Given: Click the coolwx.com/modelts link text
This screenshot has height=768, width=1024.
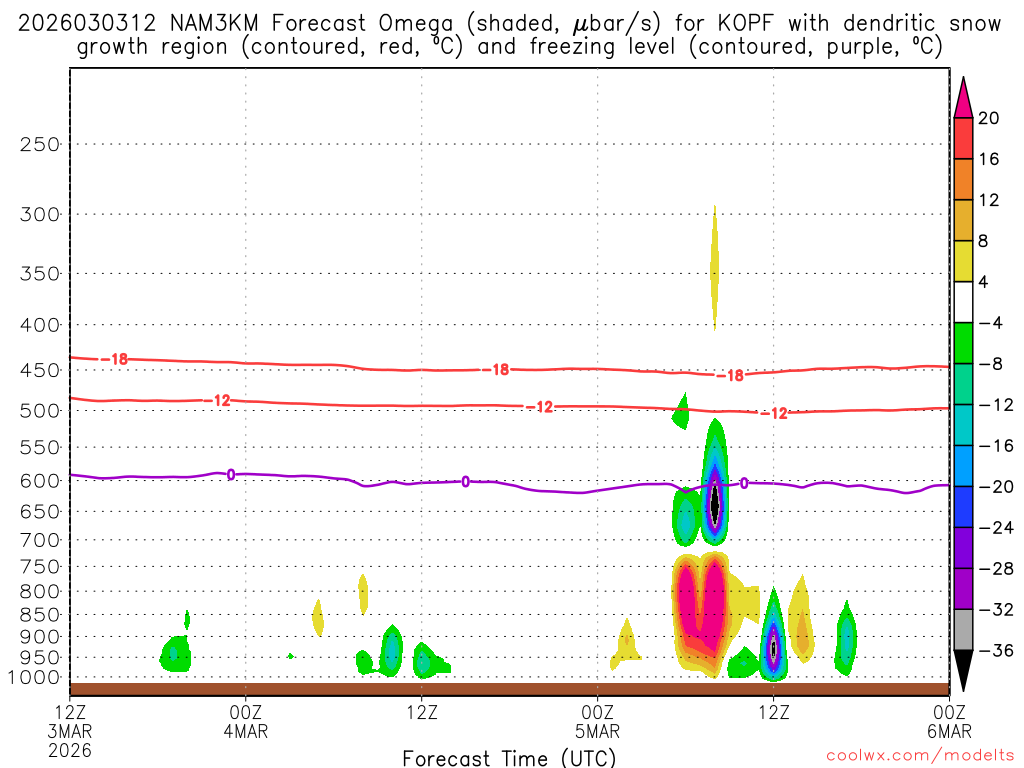Looking at the screenshot, I should pyautogui.click(x=920, y=756).
